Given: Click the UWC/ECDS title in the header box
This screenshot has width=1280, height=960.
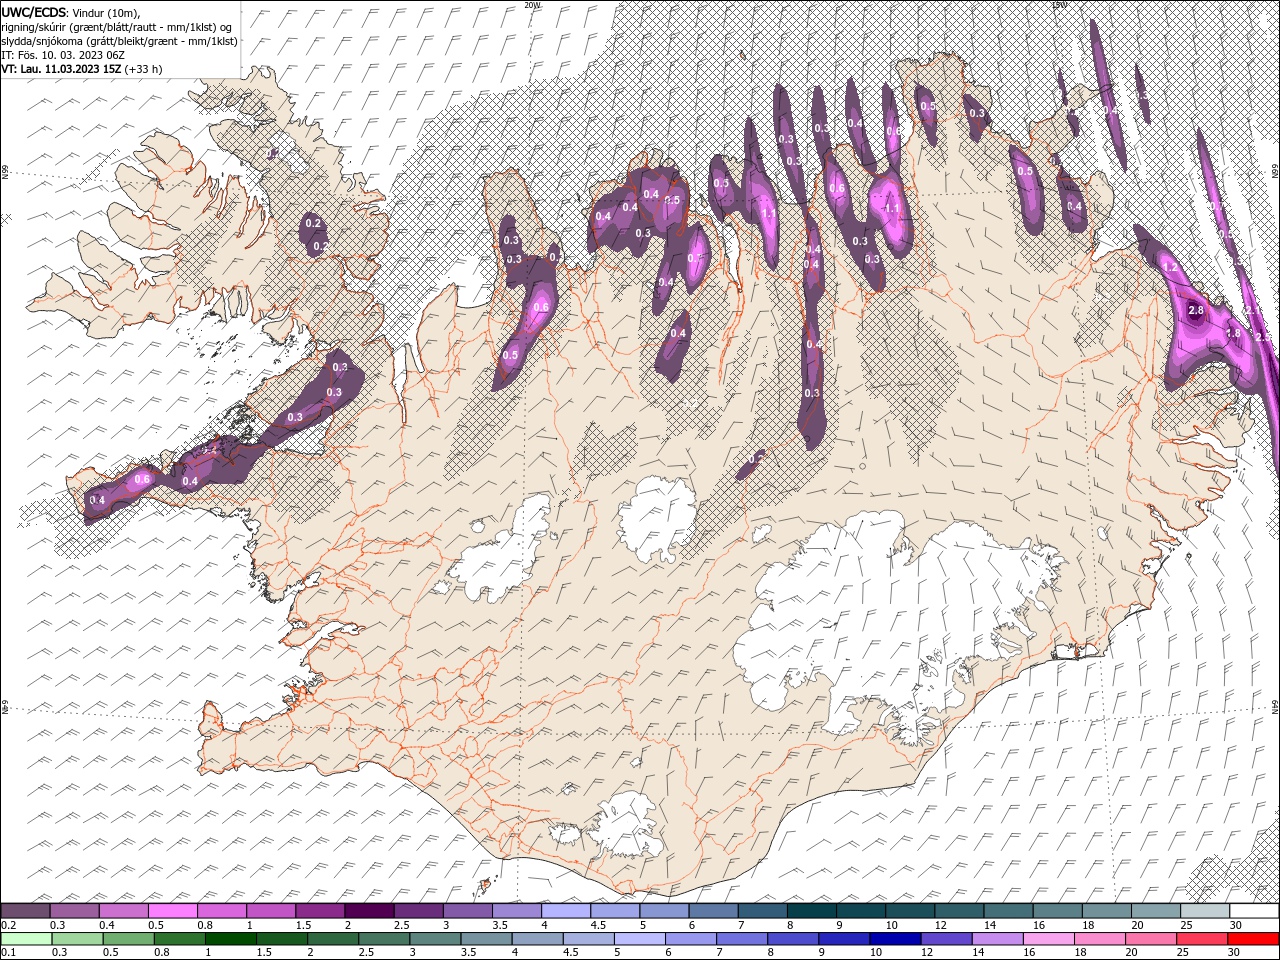Looking at the screenshot, I should click(34, 11).
